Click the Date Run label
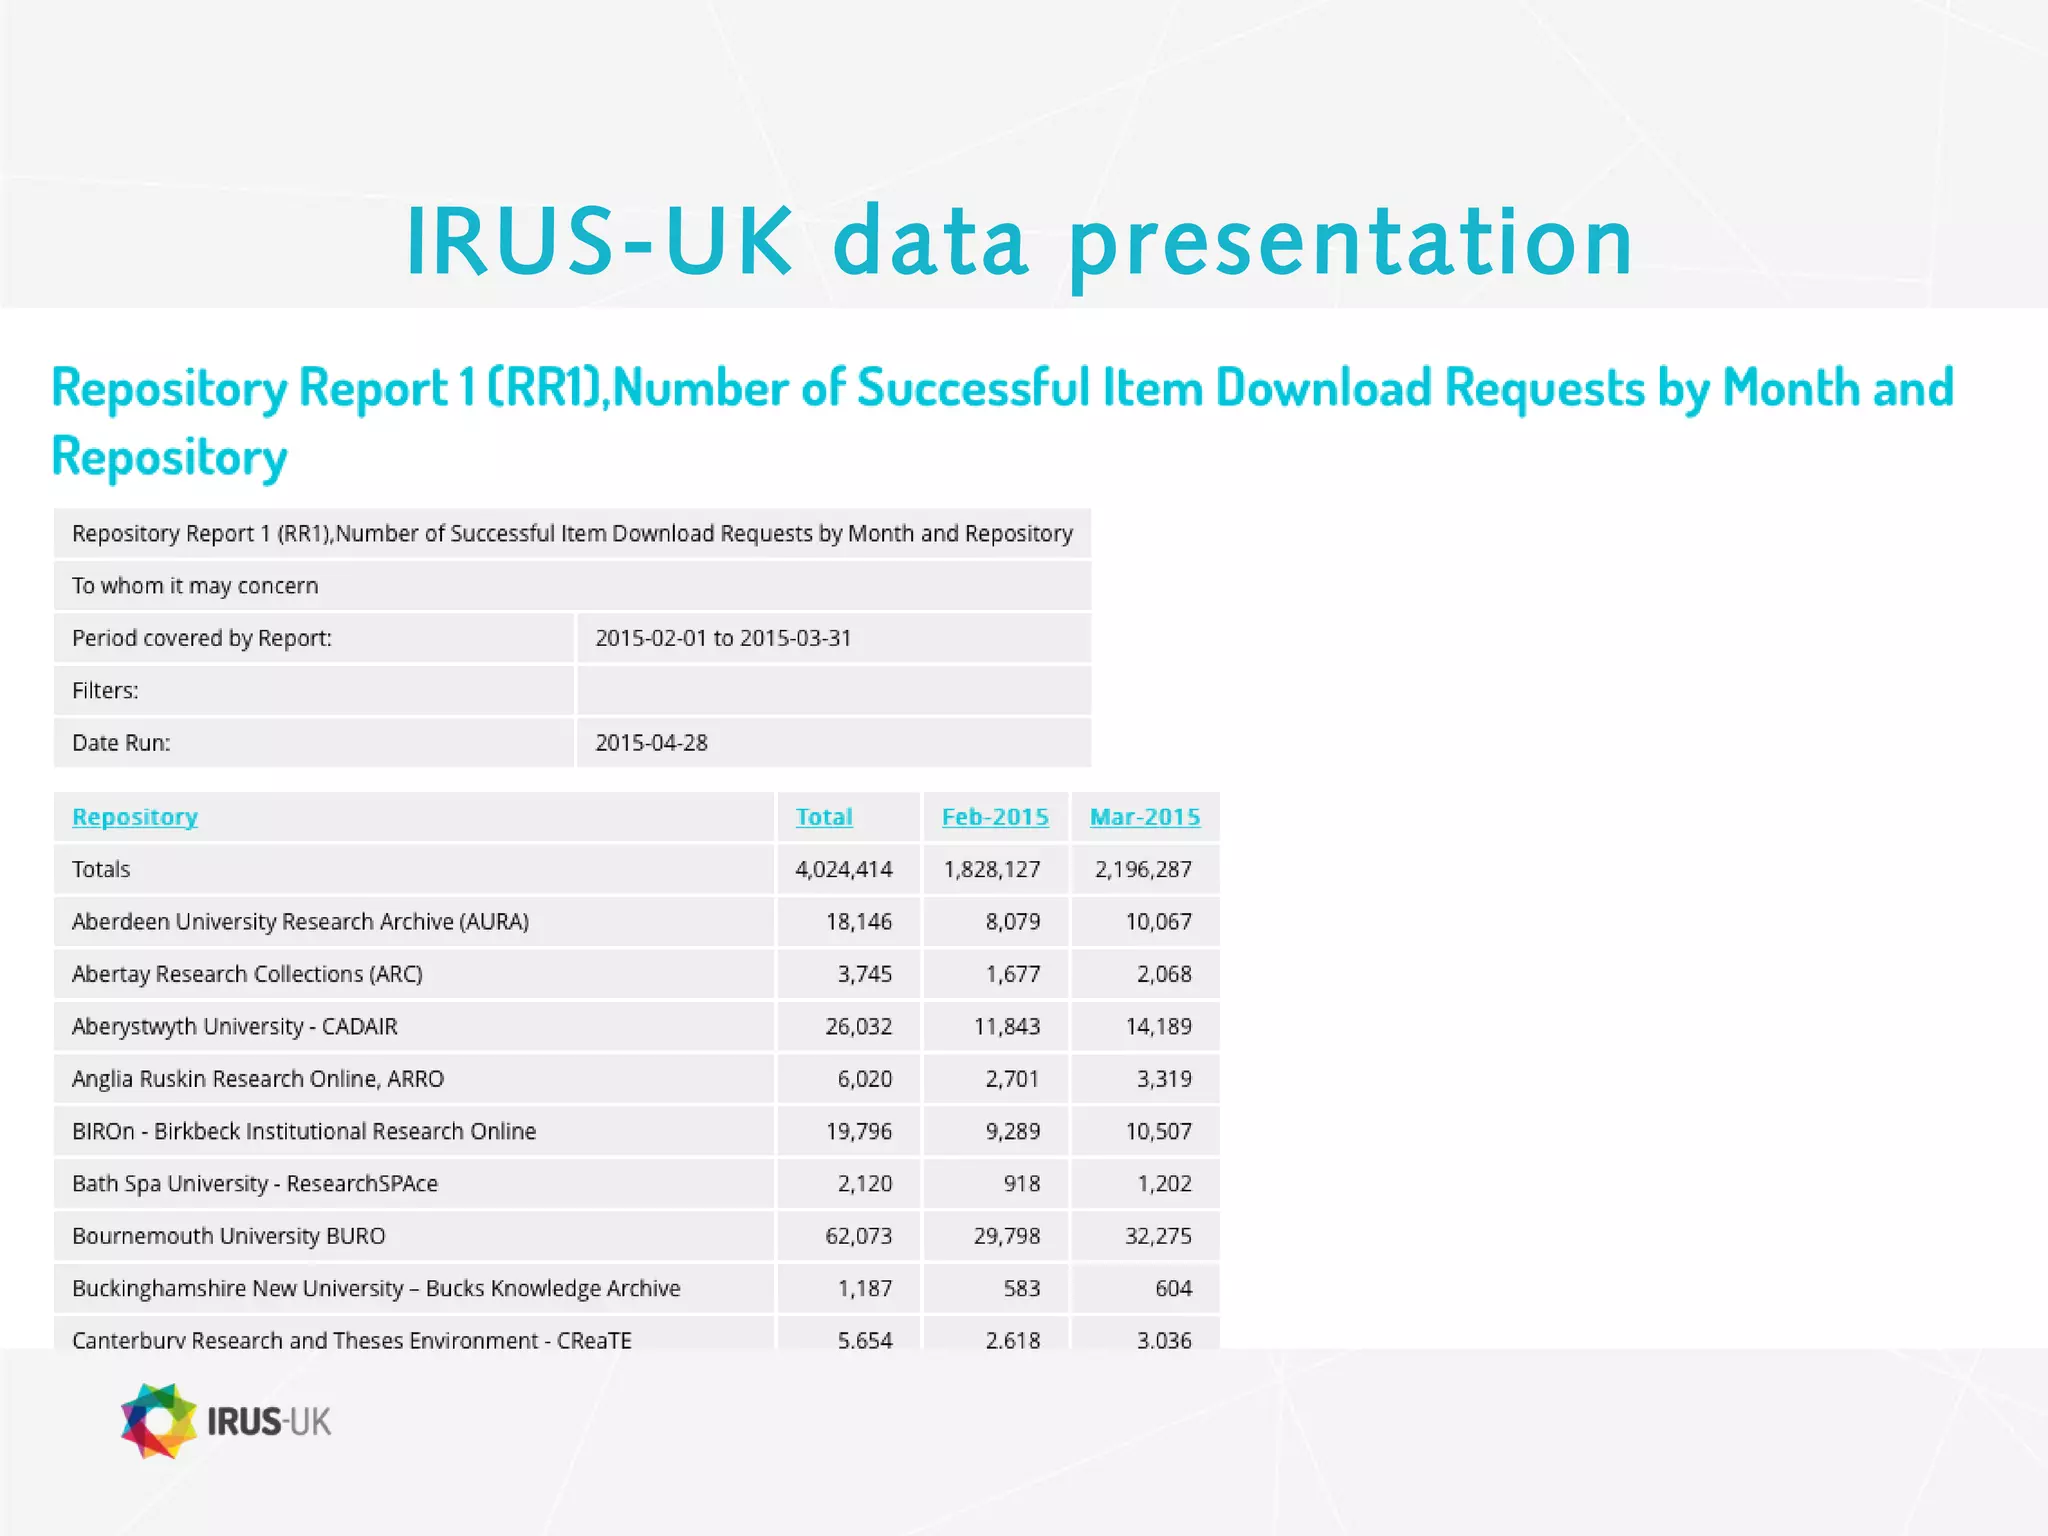This screenshot has width=2048, height=1536. tap(121, 743)
